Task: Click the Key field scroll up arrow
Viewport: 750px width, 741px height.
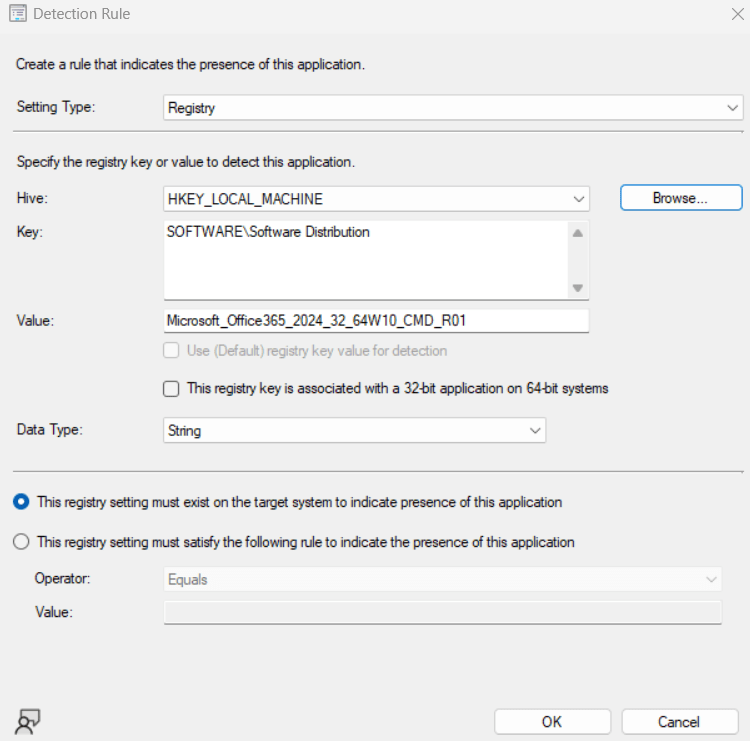Action: pyautogui.click(x=578, y=233)
